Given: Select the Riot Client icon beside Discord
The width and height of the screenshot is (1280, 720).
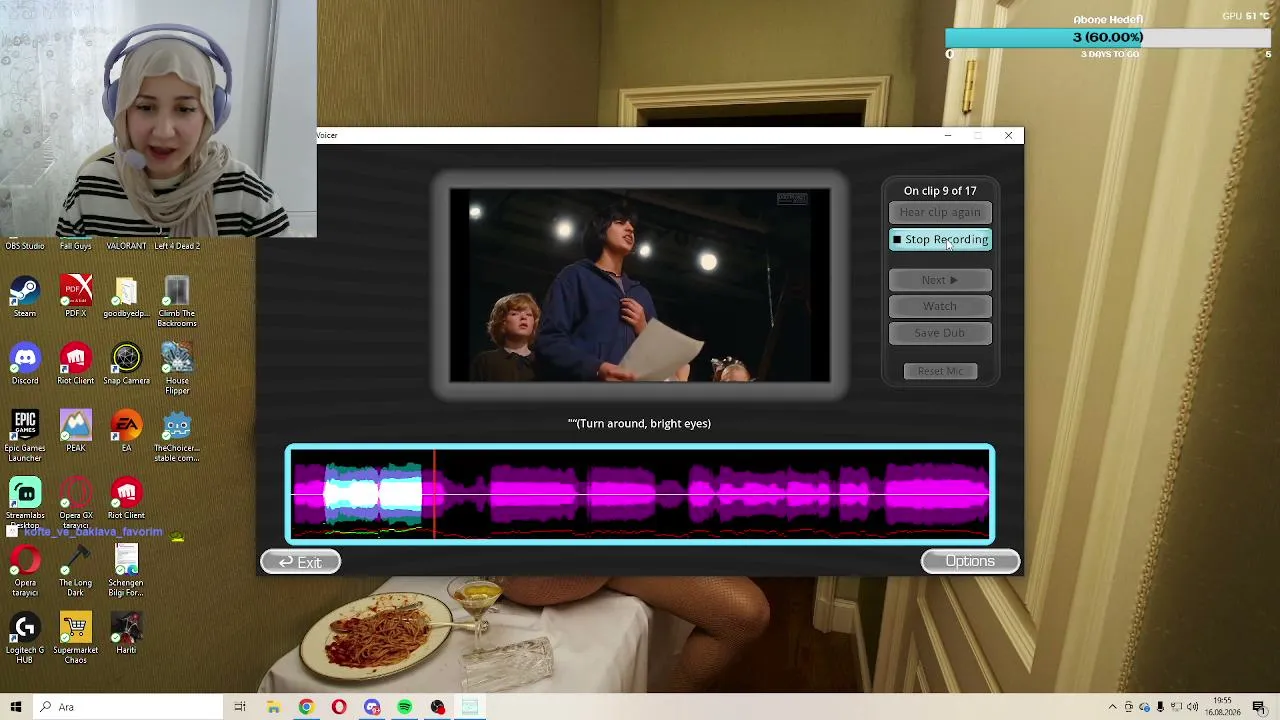Looking at the screenshot, I should point(76,364).
